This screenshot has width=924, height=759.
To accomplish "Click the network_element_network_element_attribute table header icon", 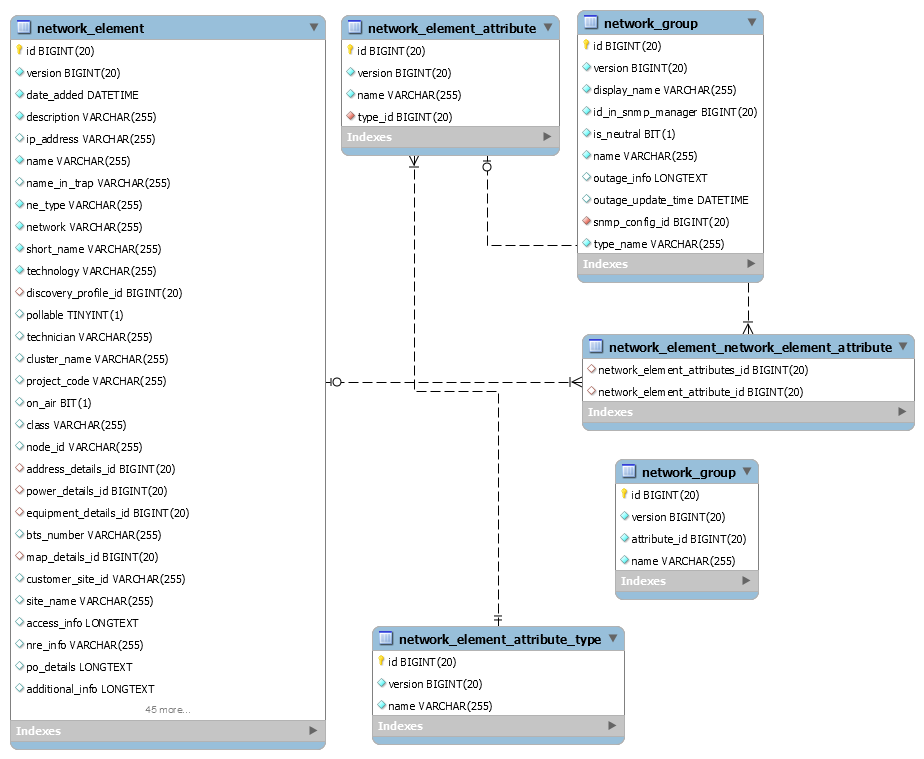I will (x=596, y=347).
